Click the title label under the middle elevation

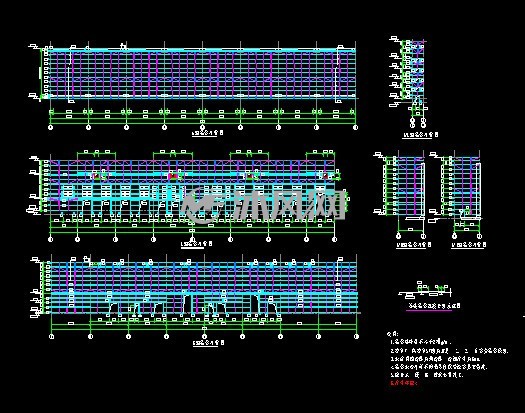point(196,244)
